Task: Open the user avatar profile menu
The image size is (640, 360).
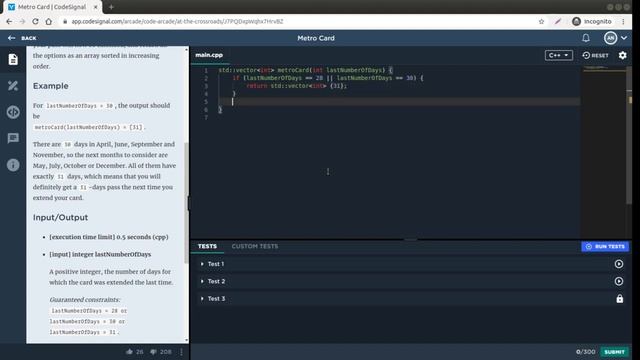Action: (610, 38)
